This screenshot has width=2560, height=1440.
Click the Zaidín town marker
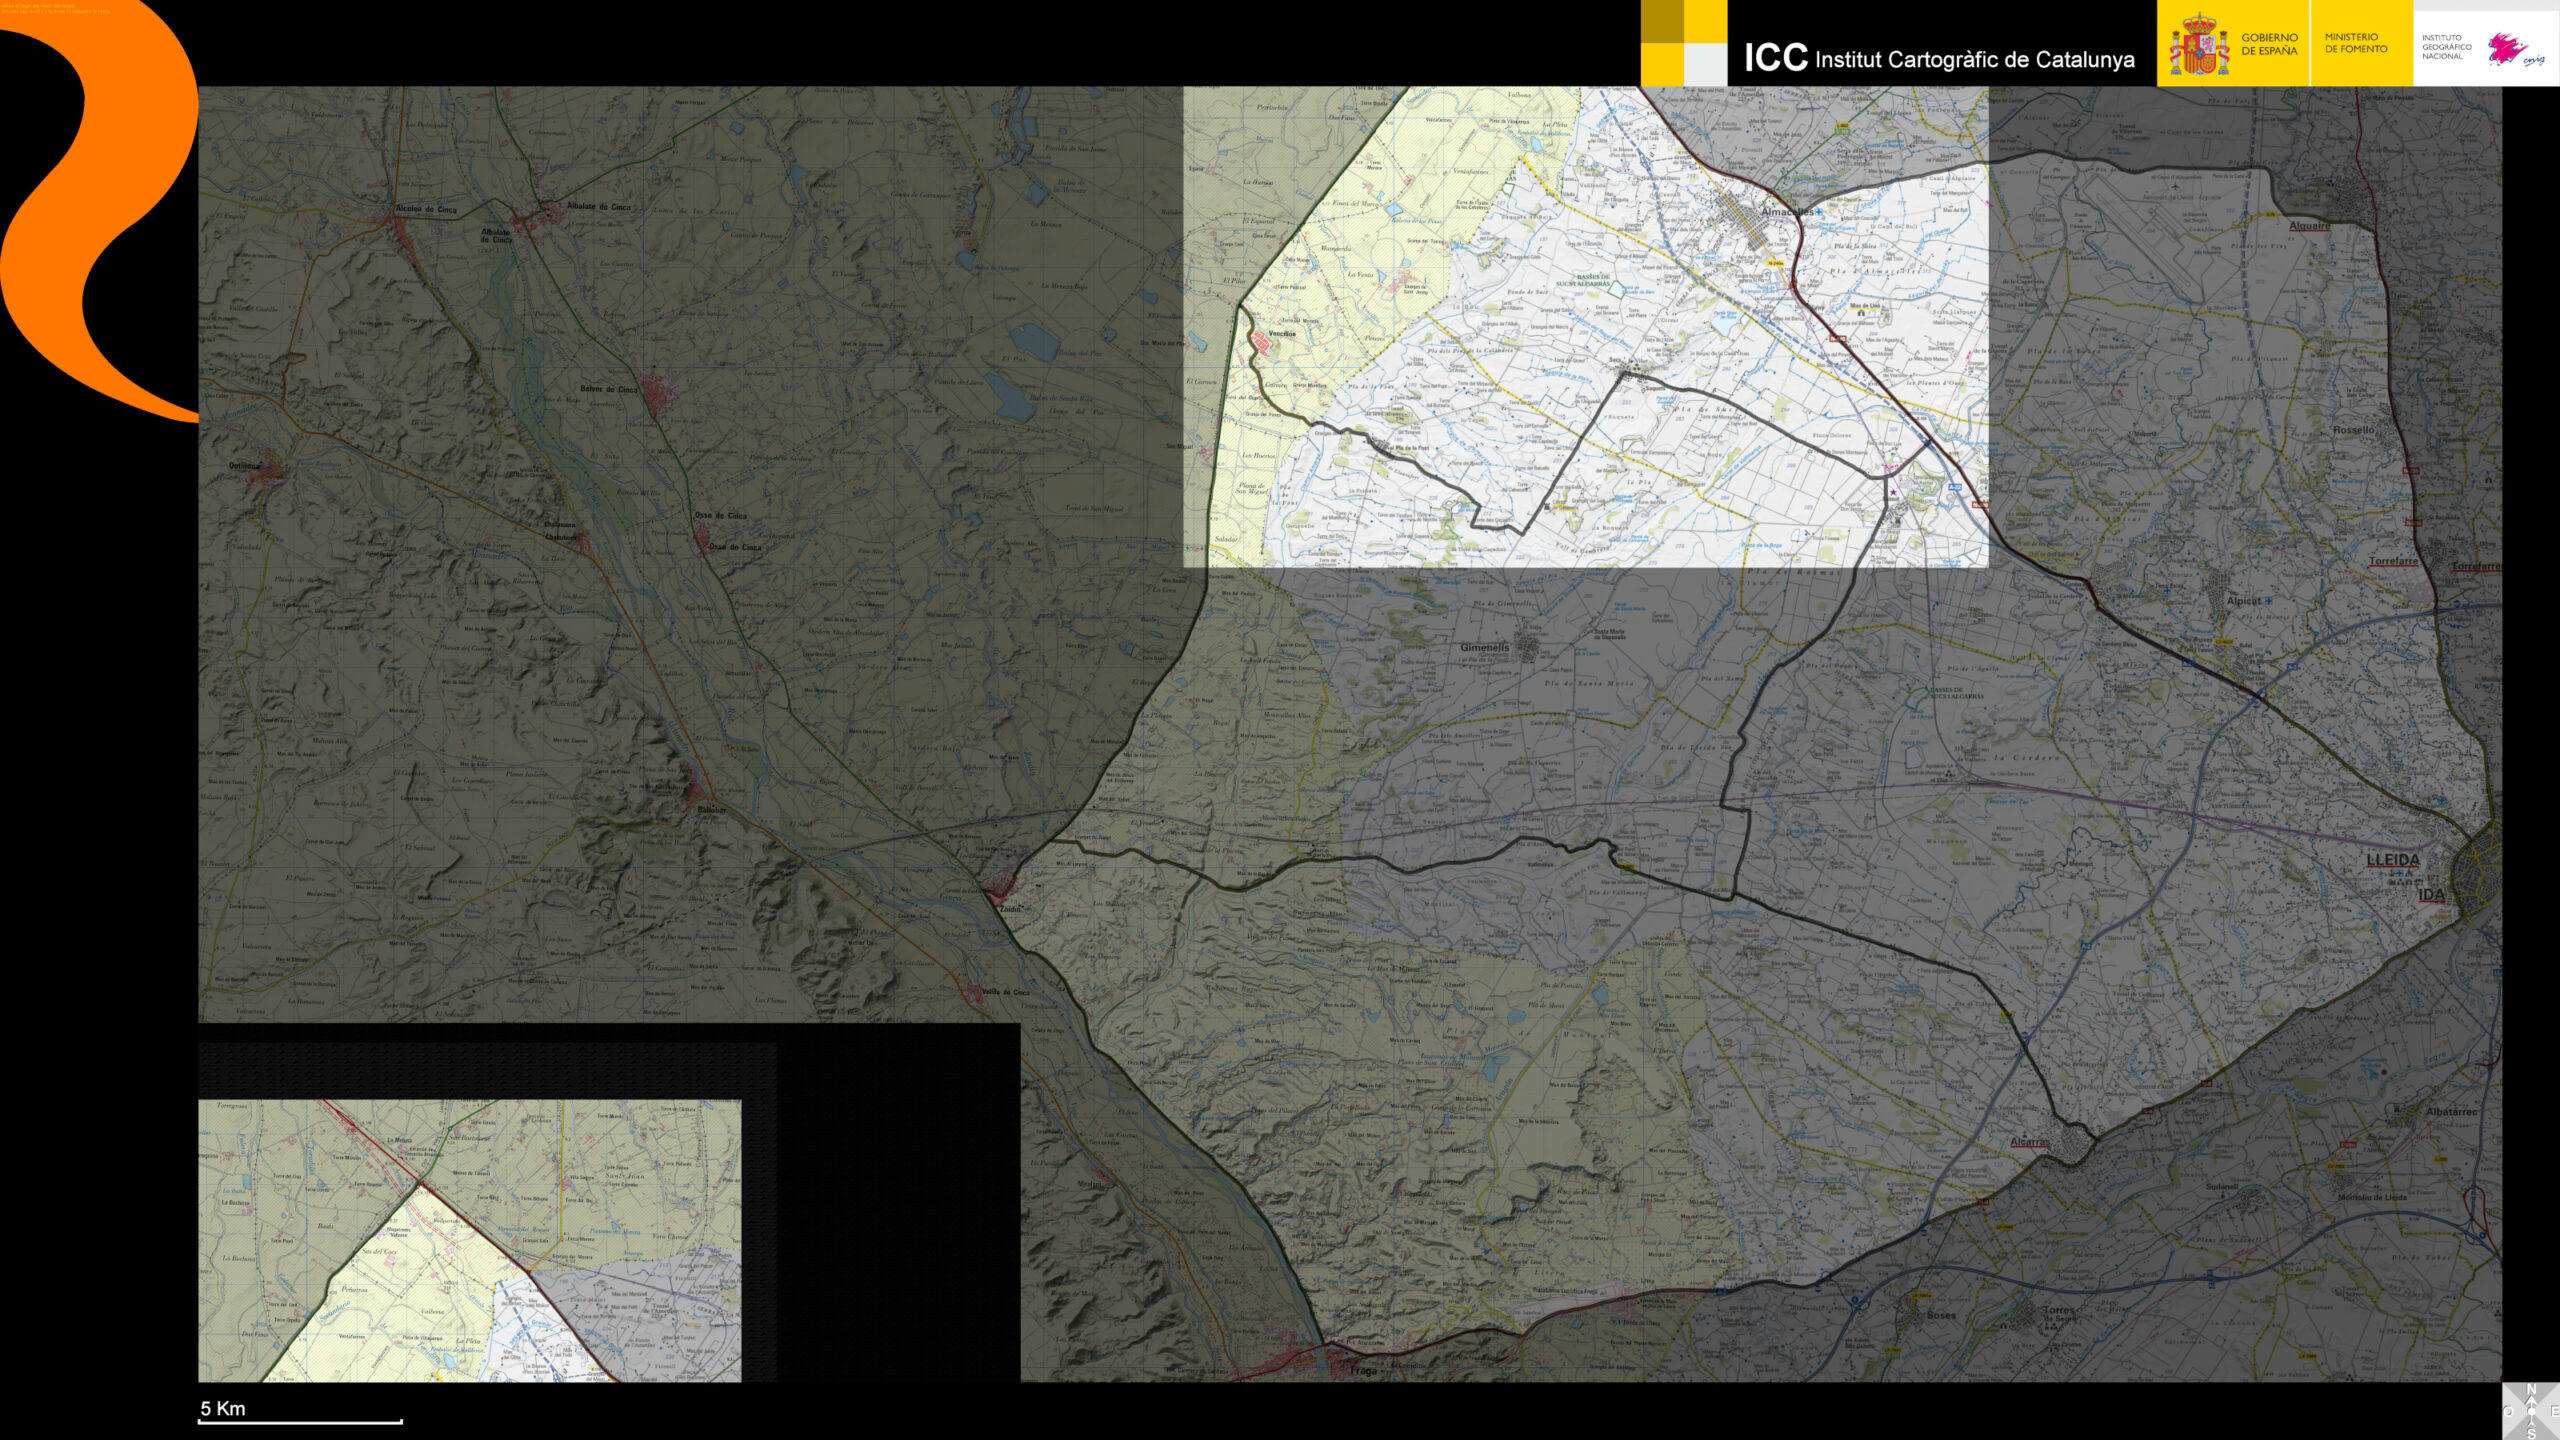pyautogui.click(x=1000, y=887)
